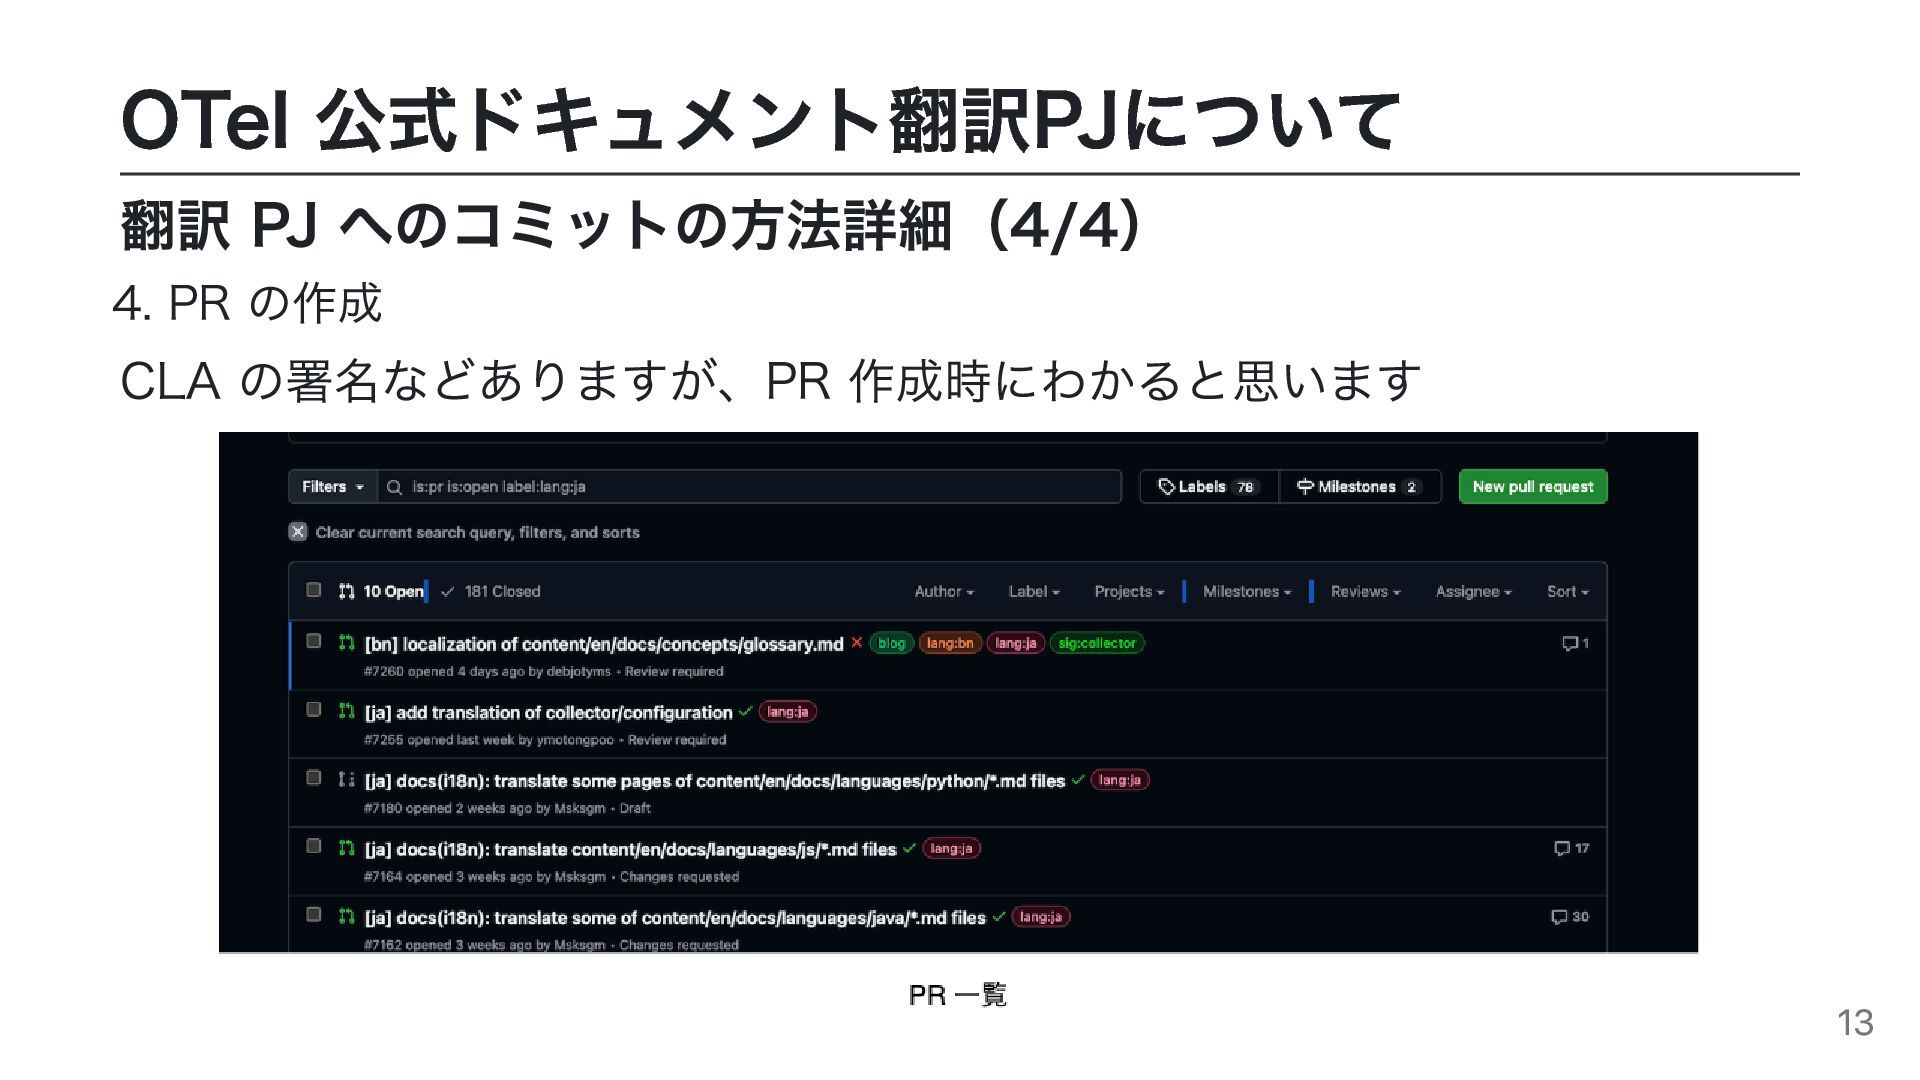Click the lang:ja label on python PR
Image resolution: width=1920 pixels, height=1080 pixels.
point(1120,780)
